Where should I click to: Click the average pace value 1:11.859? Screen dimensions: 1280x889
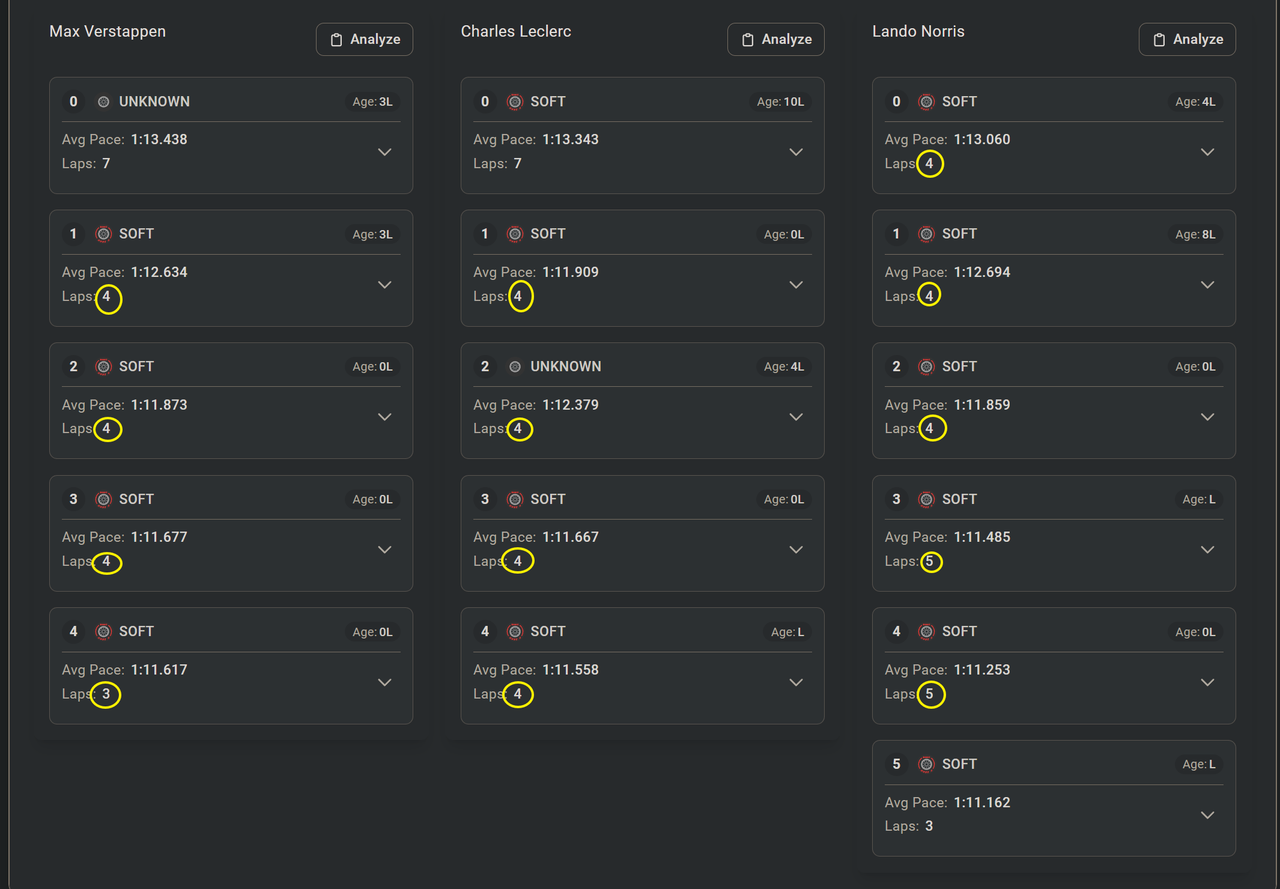[x=982, y=405]
